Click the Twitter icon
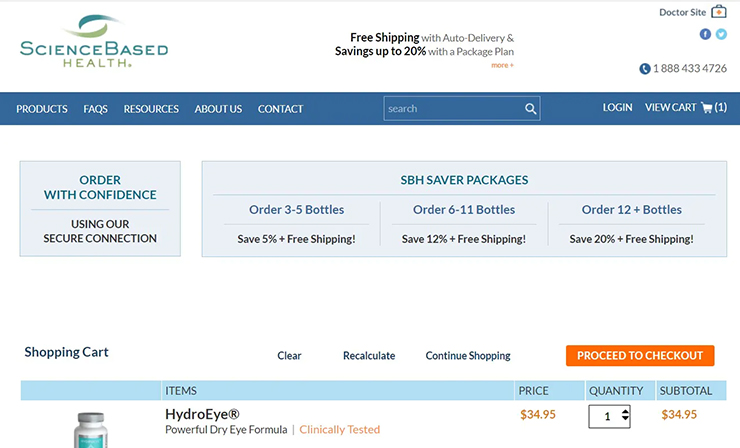The height and width of the screenshot is (448, 740). click(721, 34)
